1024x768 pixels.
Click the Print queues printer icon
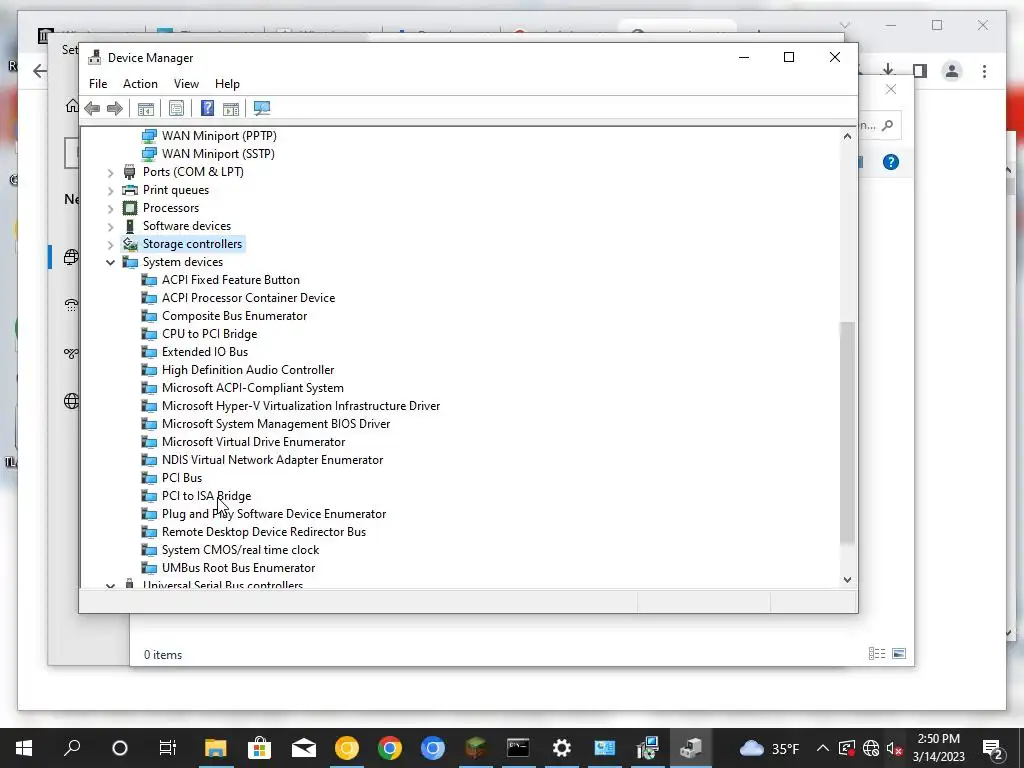(x=130, y=190)
